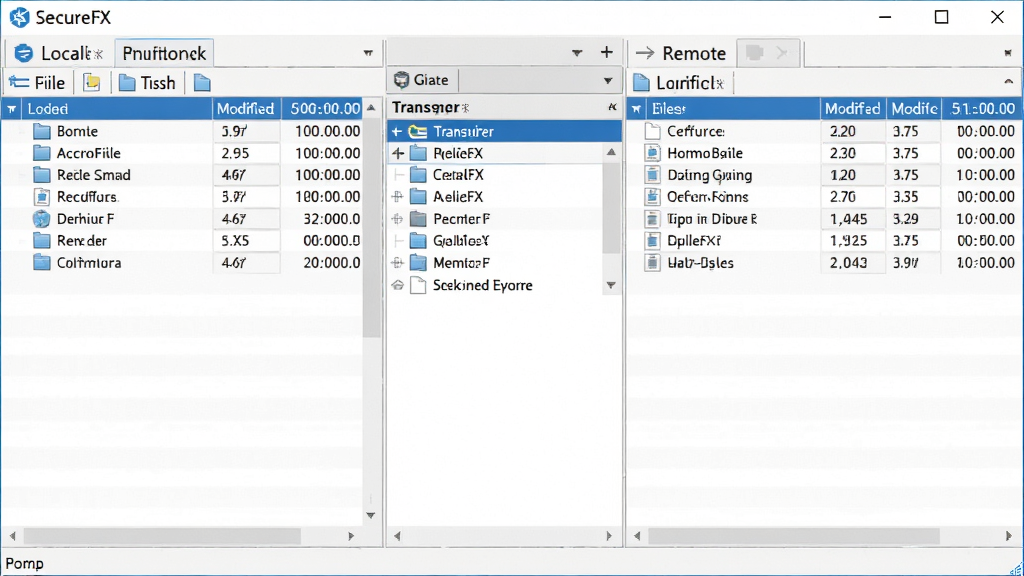Viewport: 1024px width, 576px height.
Task: Click the Derhiur F globe icon
Action: tap(42, 219)
